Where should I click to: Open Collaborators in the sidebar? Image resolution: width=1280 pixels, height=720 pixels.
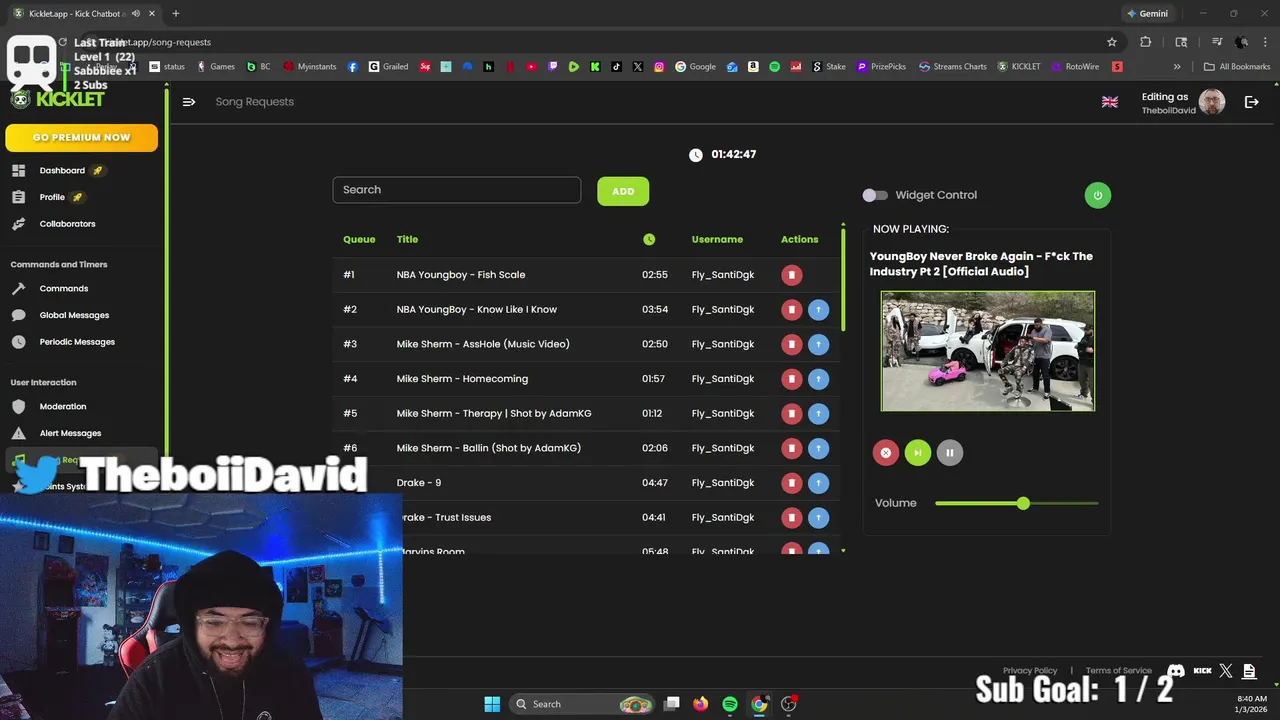click(67, 224)
